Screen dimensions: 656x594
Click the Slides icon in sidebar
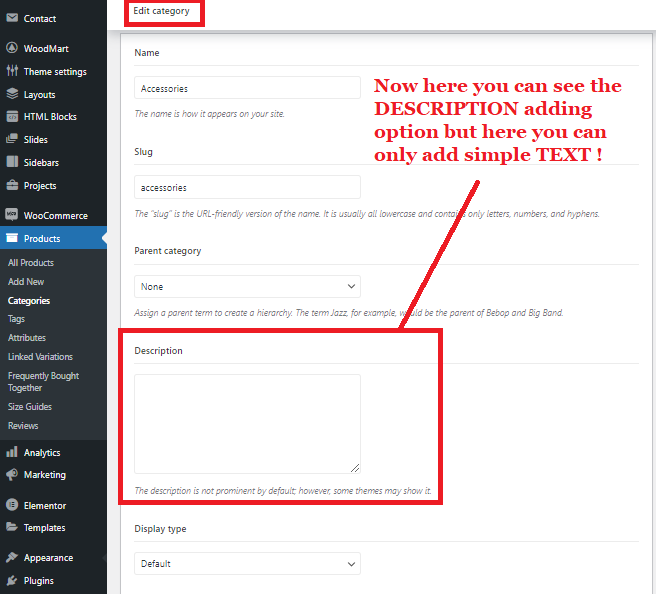[x=12, y=139]
